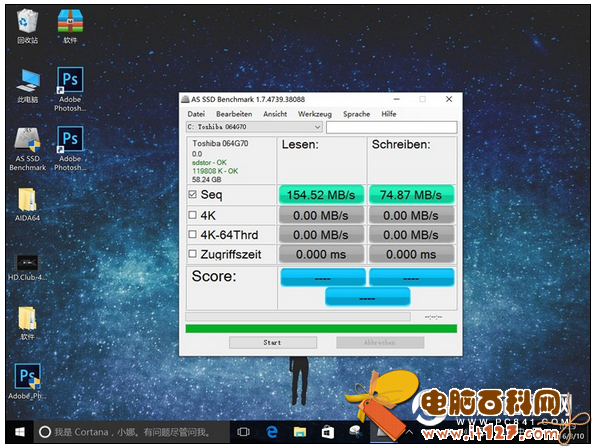Click the 'Toshiba 064G70' drive name text
Screen dimensions: 592x446
(220, 144)
